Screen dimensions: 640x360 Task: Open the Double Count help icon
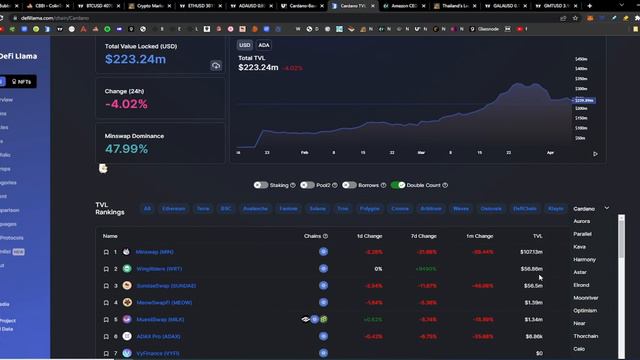(x=445, y=185)
